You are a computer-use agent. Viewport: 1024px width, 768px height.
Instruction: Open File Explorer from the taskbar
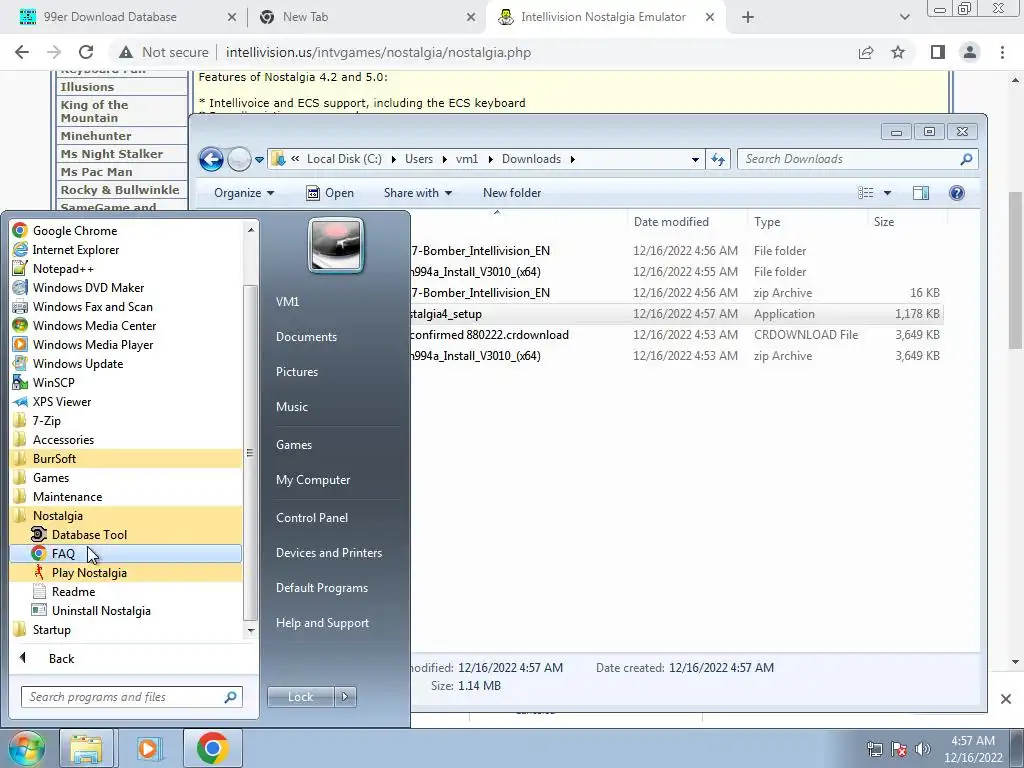point(86,748)
